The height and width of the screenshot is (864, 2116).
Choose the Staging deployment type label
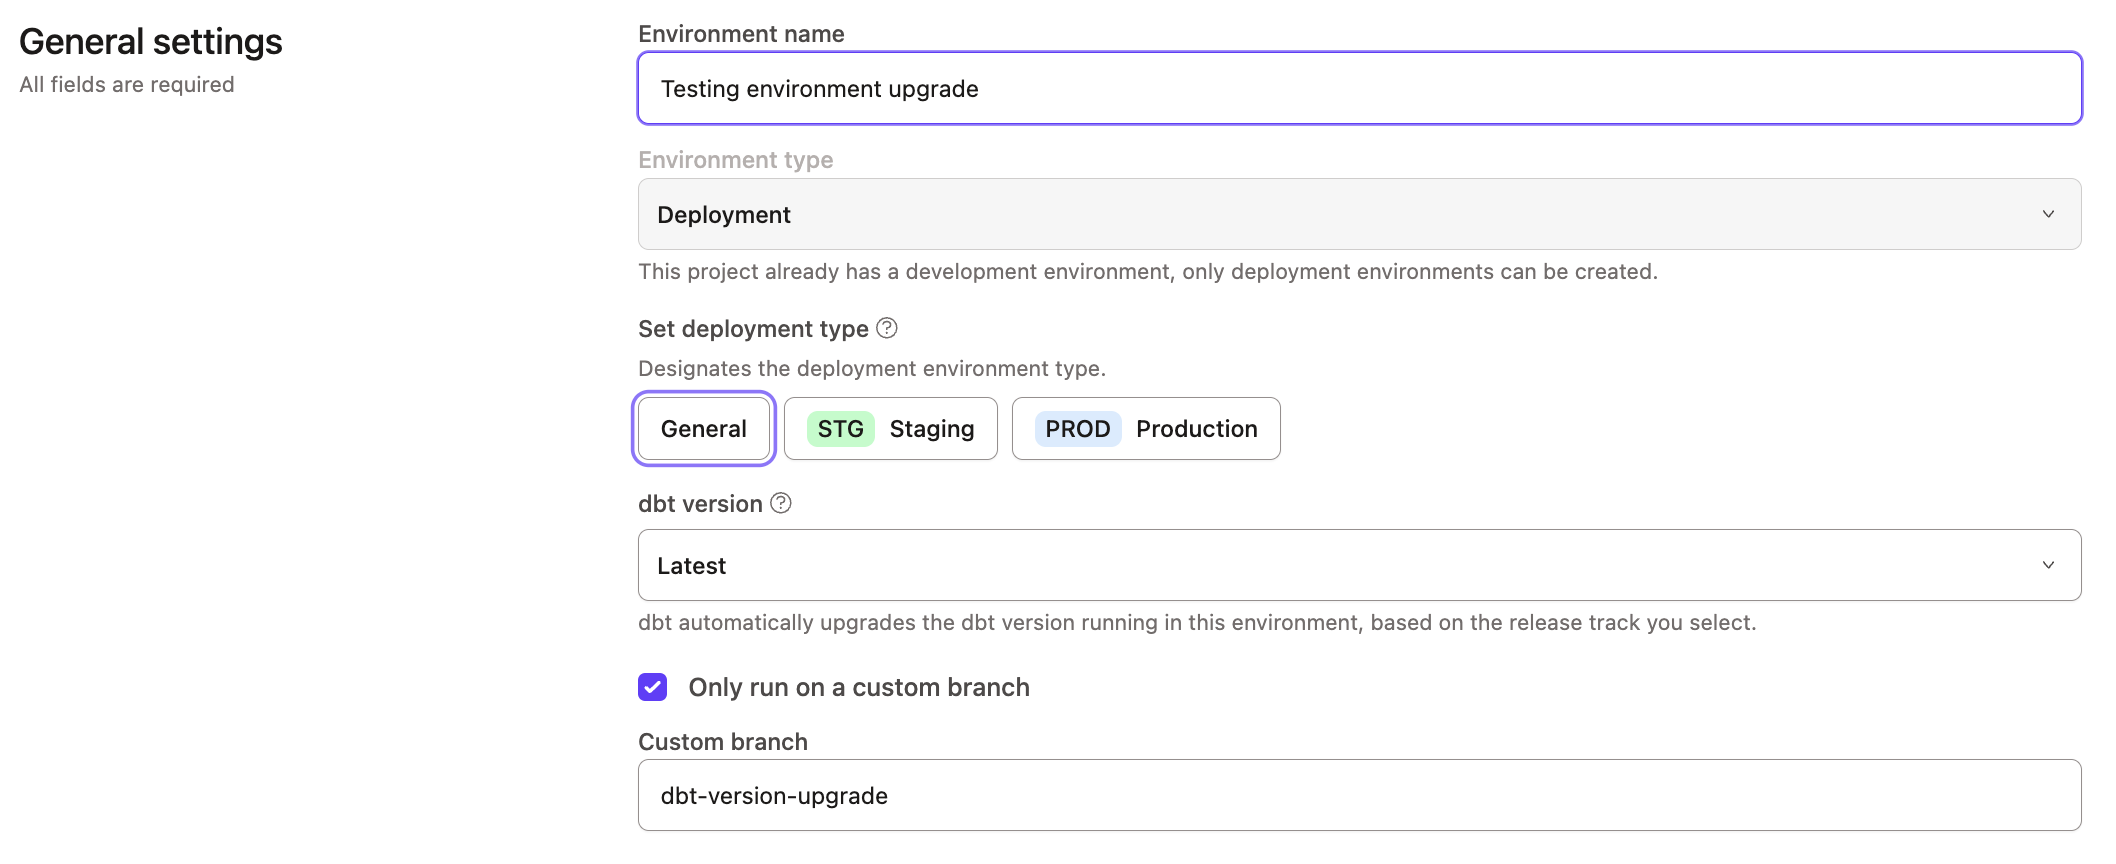pyautogui.click(x=931, y=429)
